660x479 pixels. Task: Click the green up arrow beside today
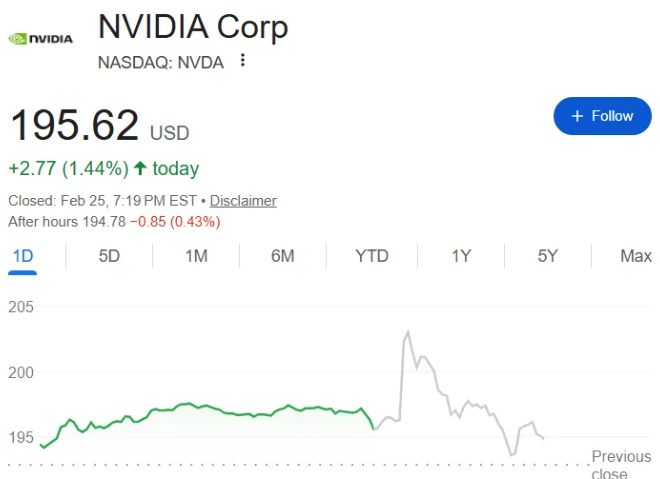[140, 168]
